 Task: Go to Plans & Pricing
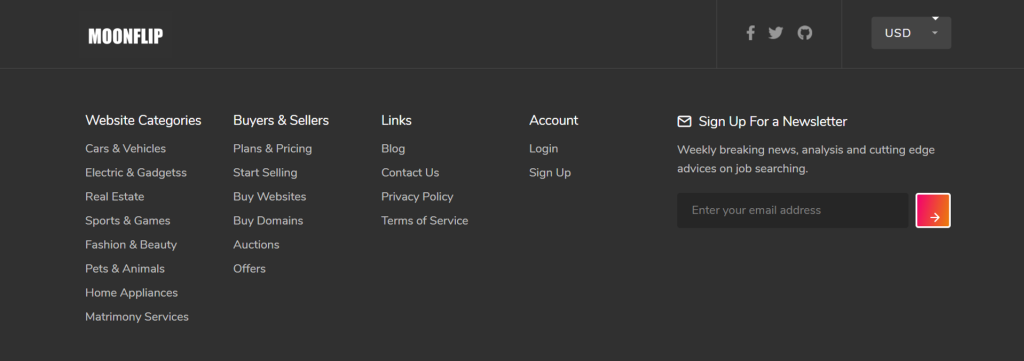click(272, 149)
